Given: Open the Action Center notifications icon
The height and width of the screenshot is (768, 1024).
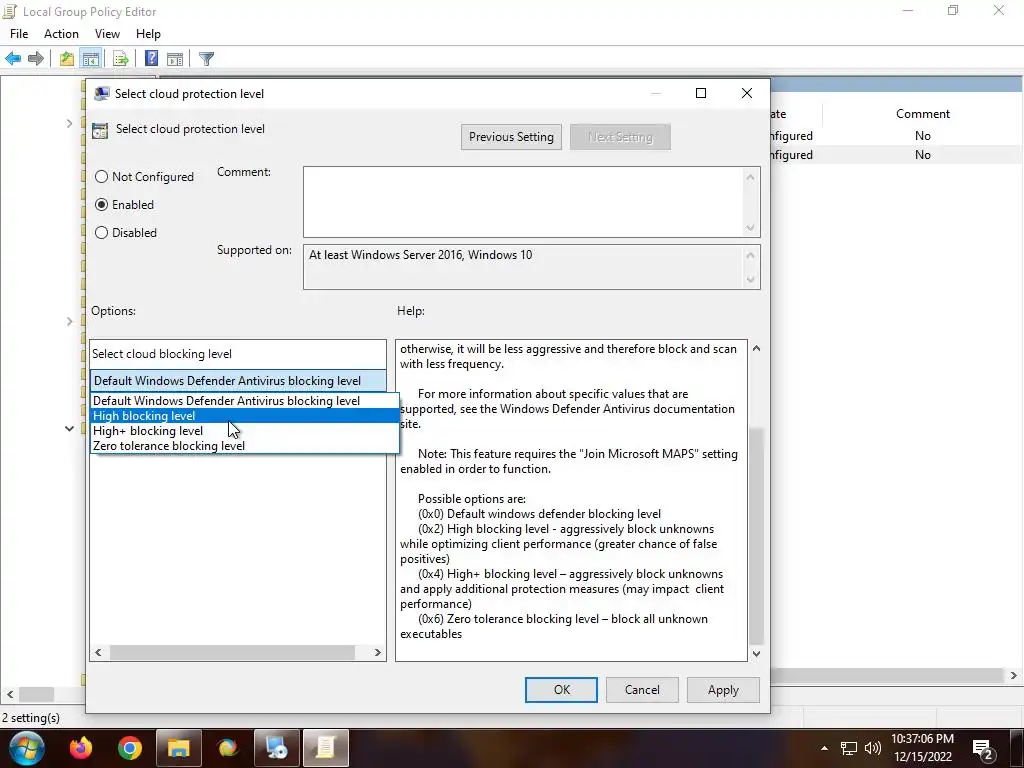Looking at the screenshot, I should point(984,749).
